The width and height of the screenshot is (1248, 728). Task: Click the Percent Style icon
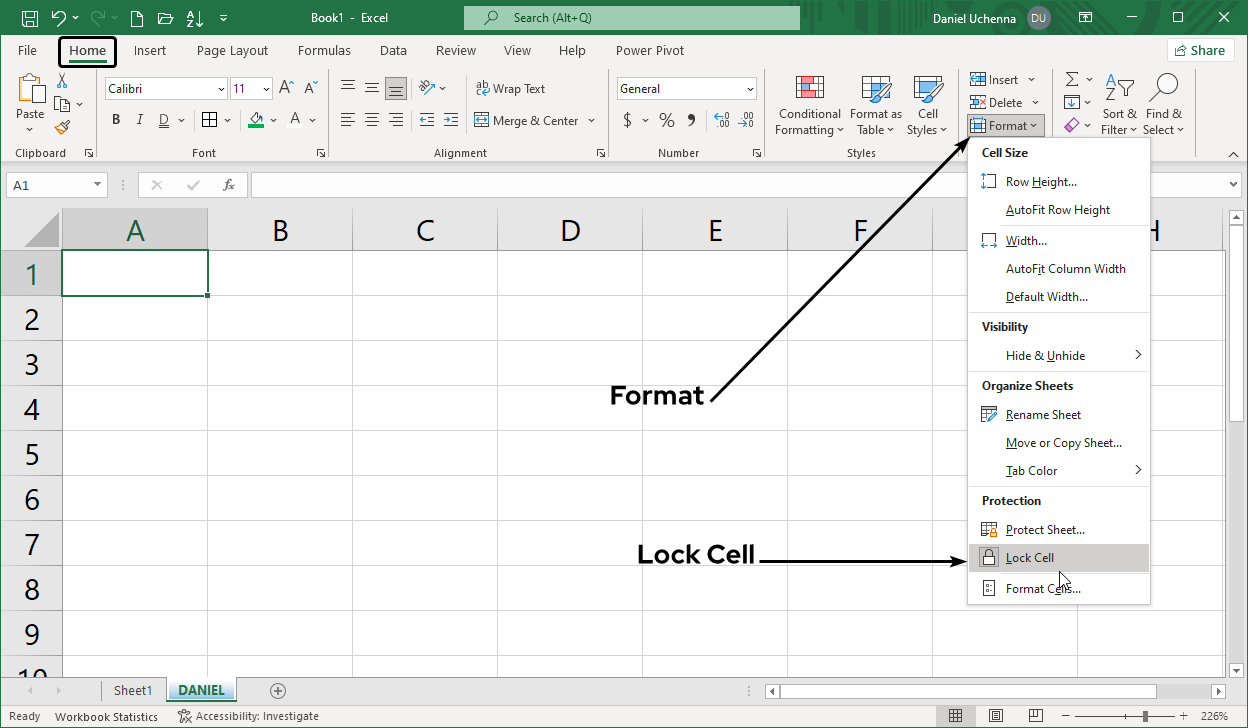[666, 120]
